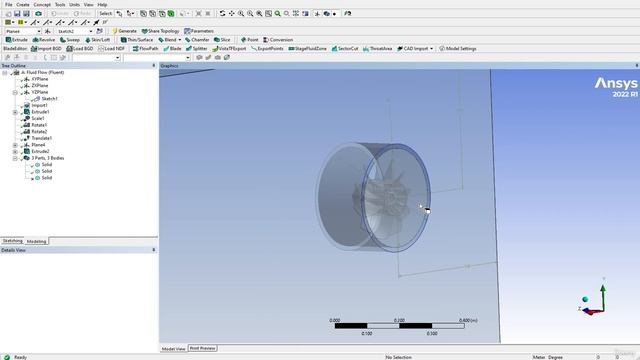Click the Chamfer tool

[x=197, y=40]
